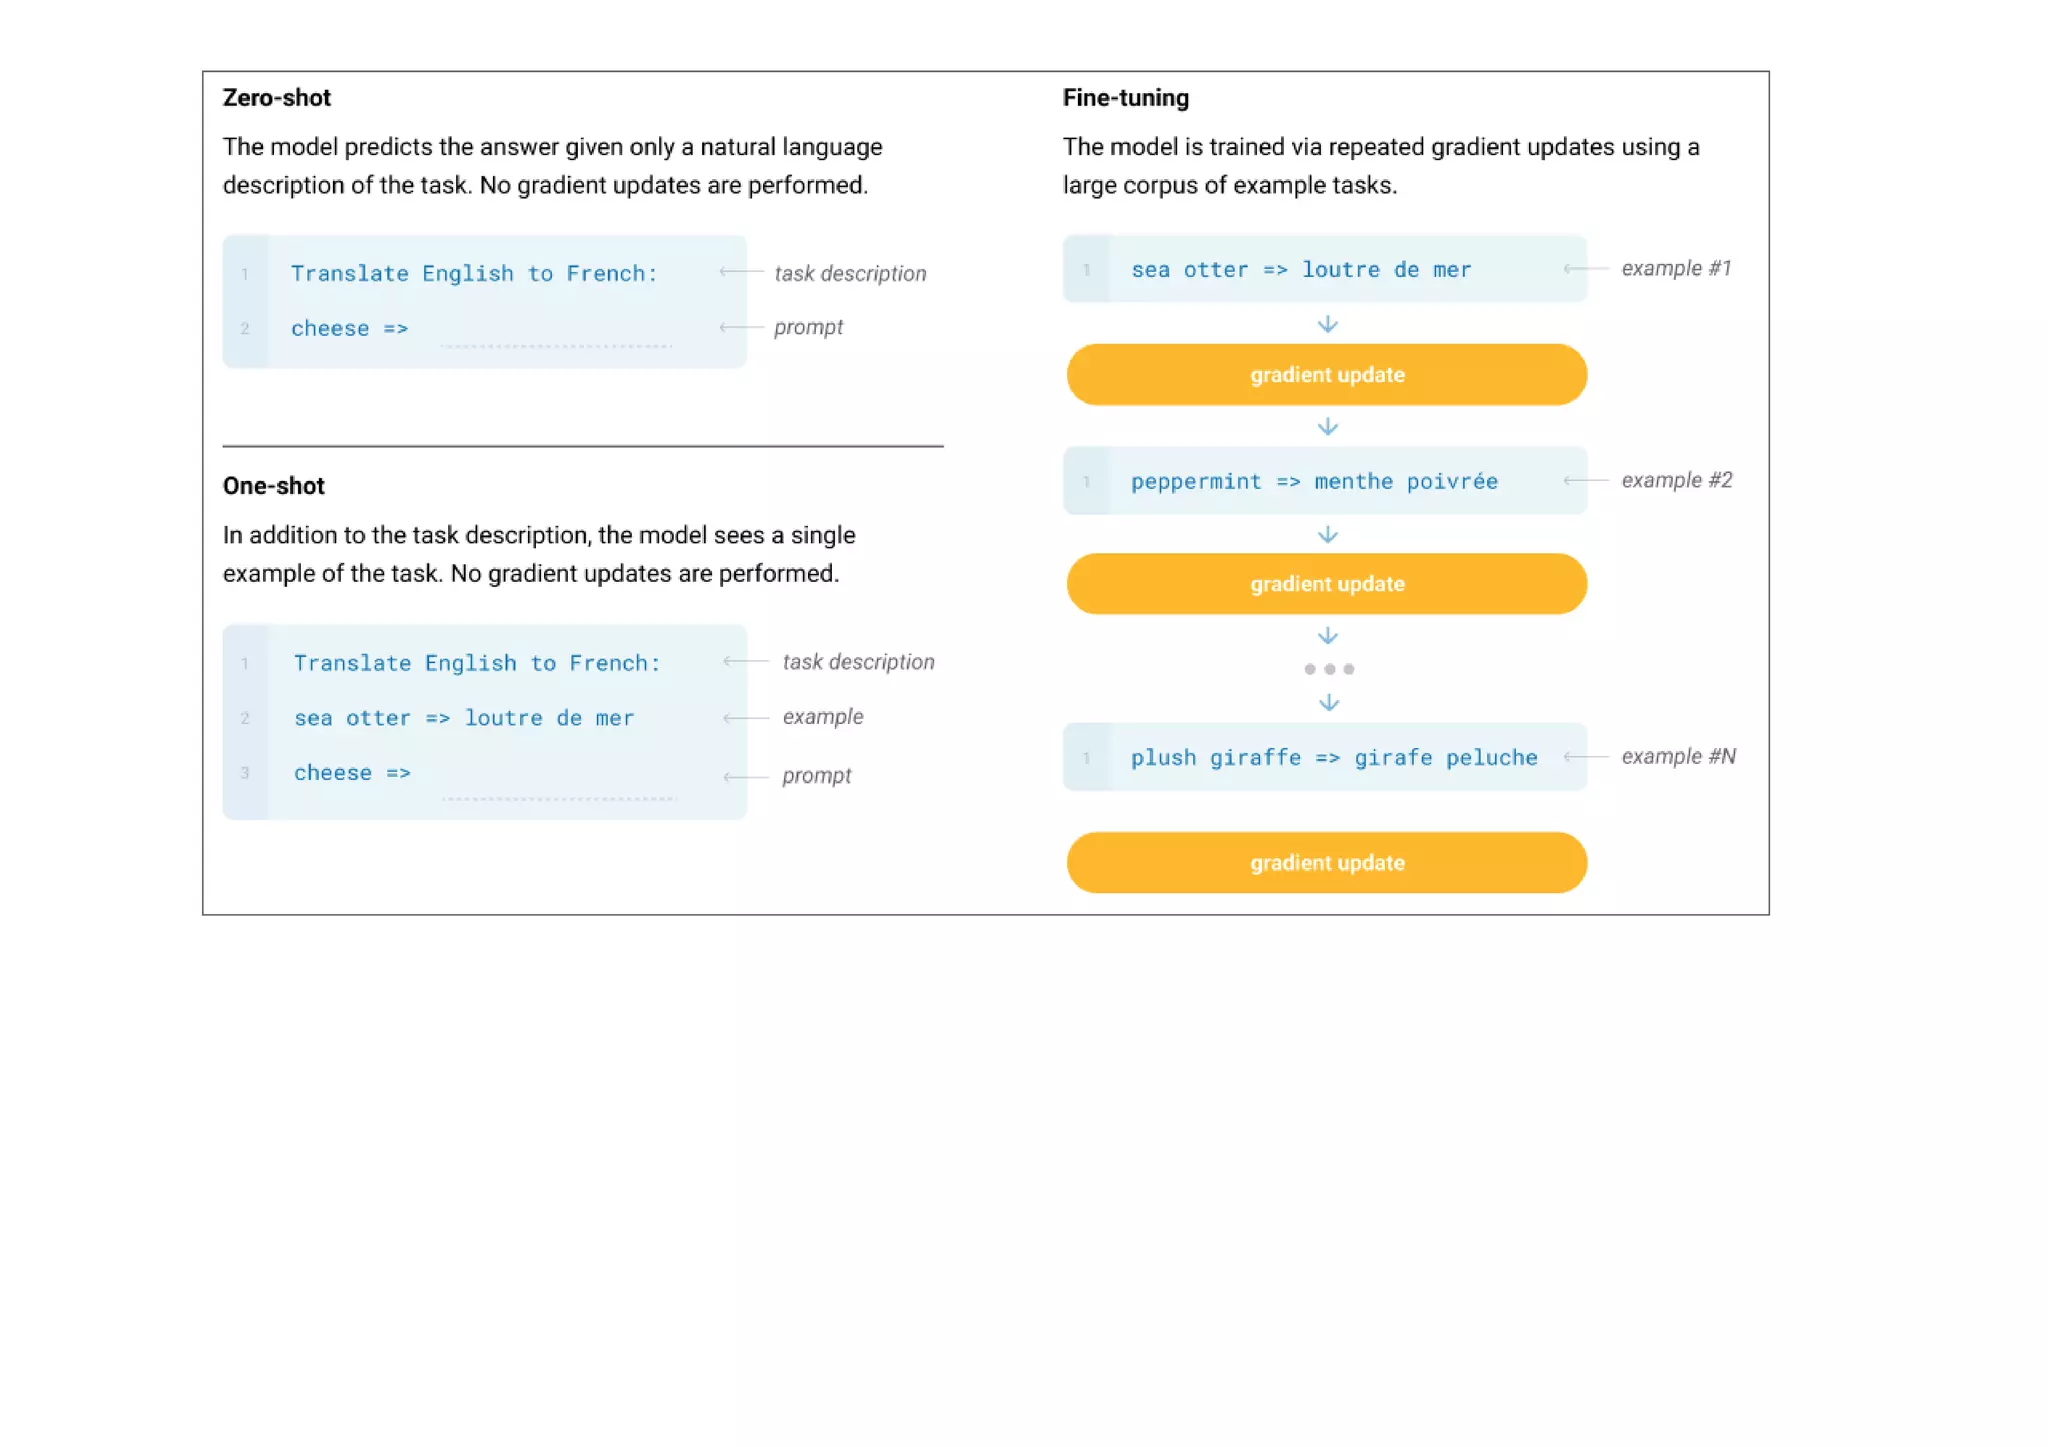Click the arrow above plush giraffe example
Screen dimensions: 2048x1447
pyautogui.click(x=1328, y=703)
